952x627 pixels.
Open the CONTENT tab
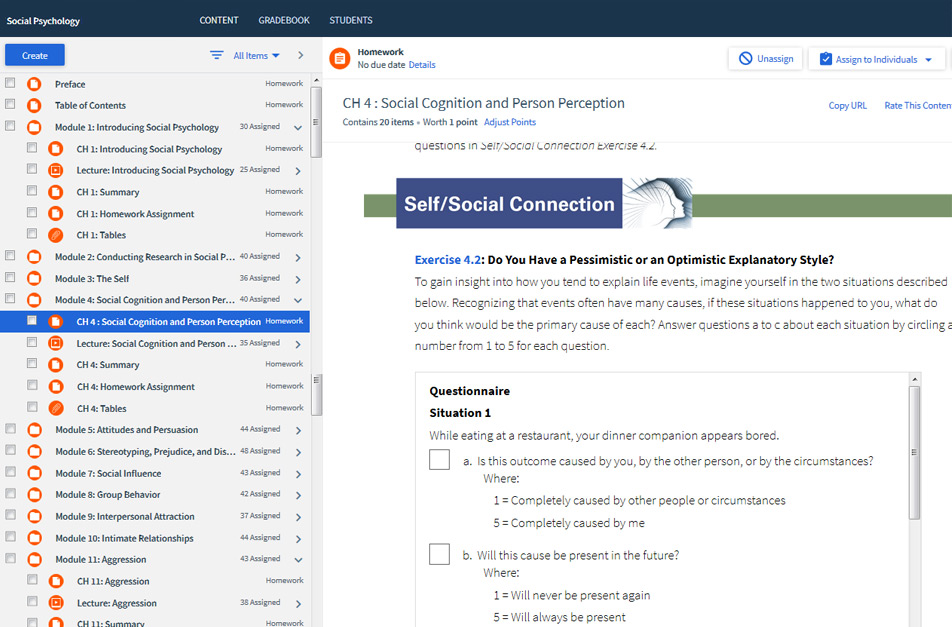tap(219, 20)
